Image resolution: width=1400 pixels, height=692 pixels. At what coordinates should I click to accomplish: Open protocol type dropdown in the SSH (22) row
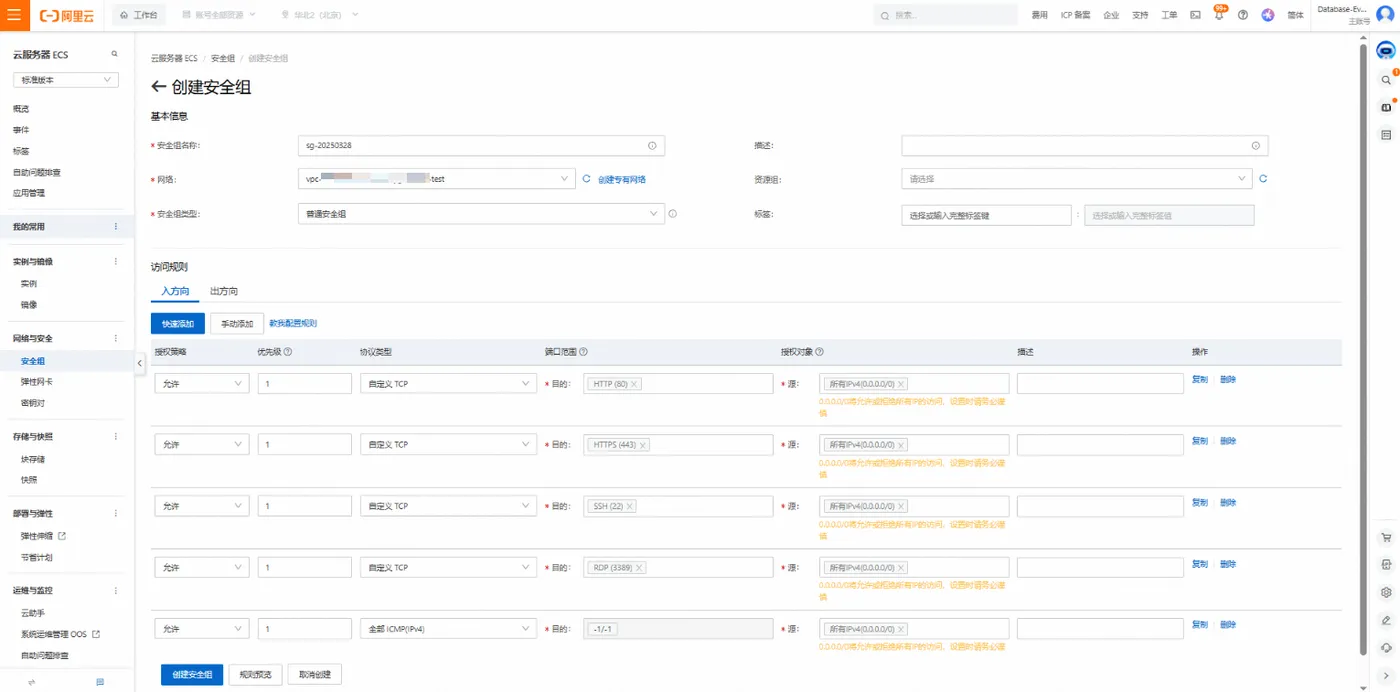pyautogui.click(x=448, y=507)
